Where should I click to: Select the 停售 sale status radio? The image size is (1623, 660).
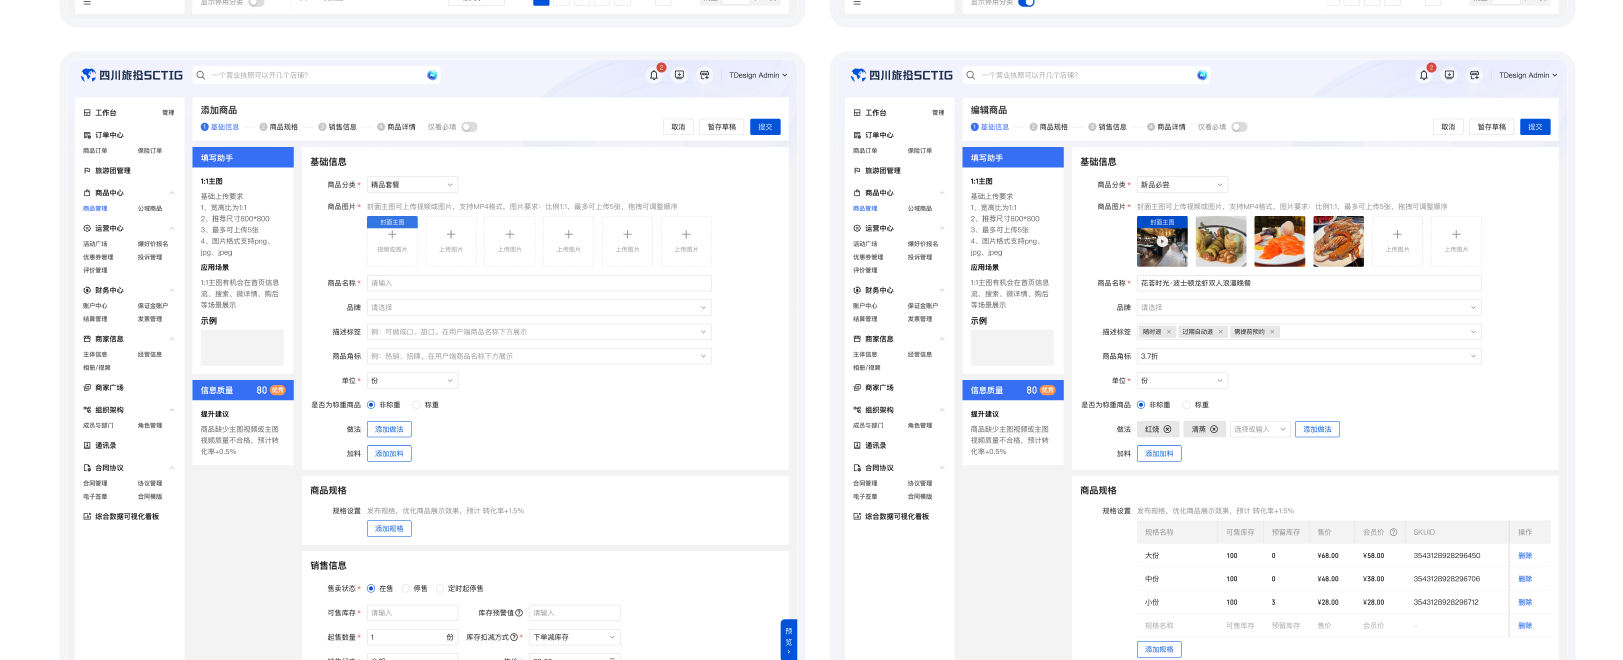406,589
